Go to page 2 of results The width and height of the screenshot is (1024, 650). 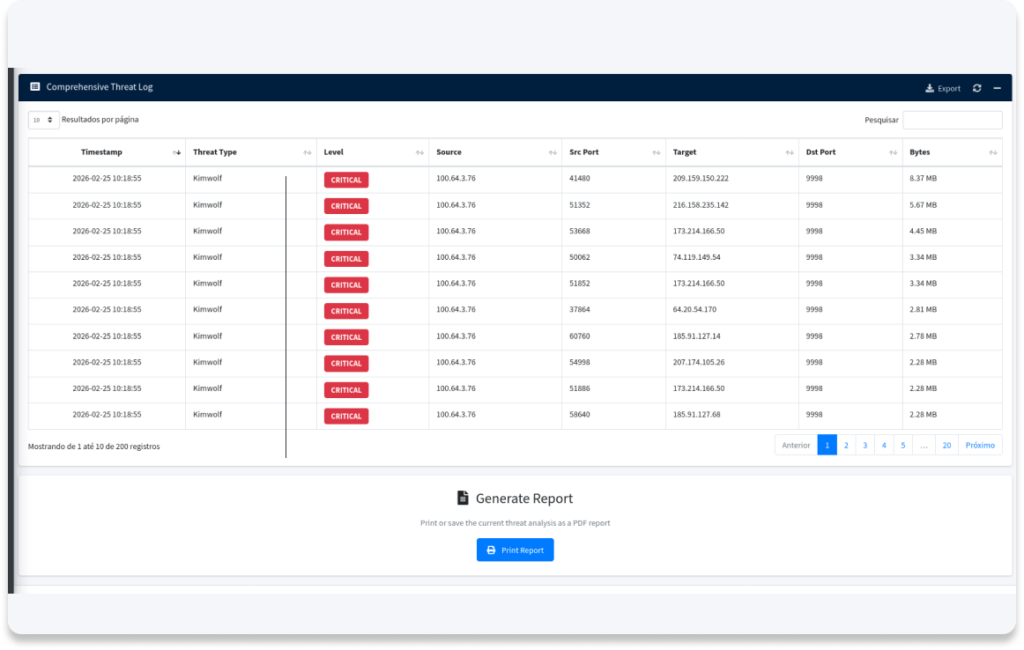(846, 445)
